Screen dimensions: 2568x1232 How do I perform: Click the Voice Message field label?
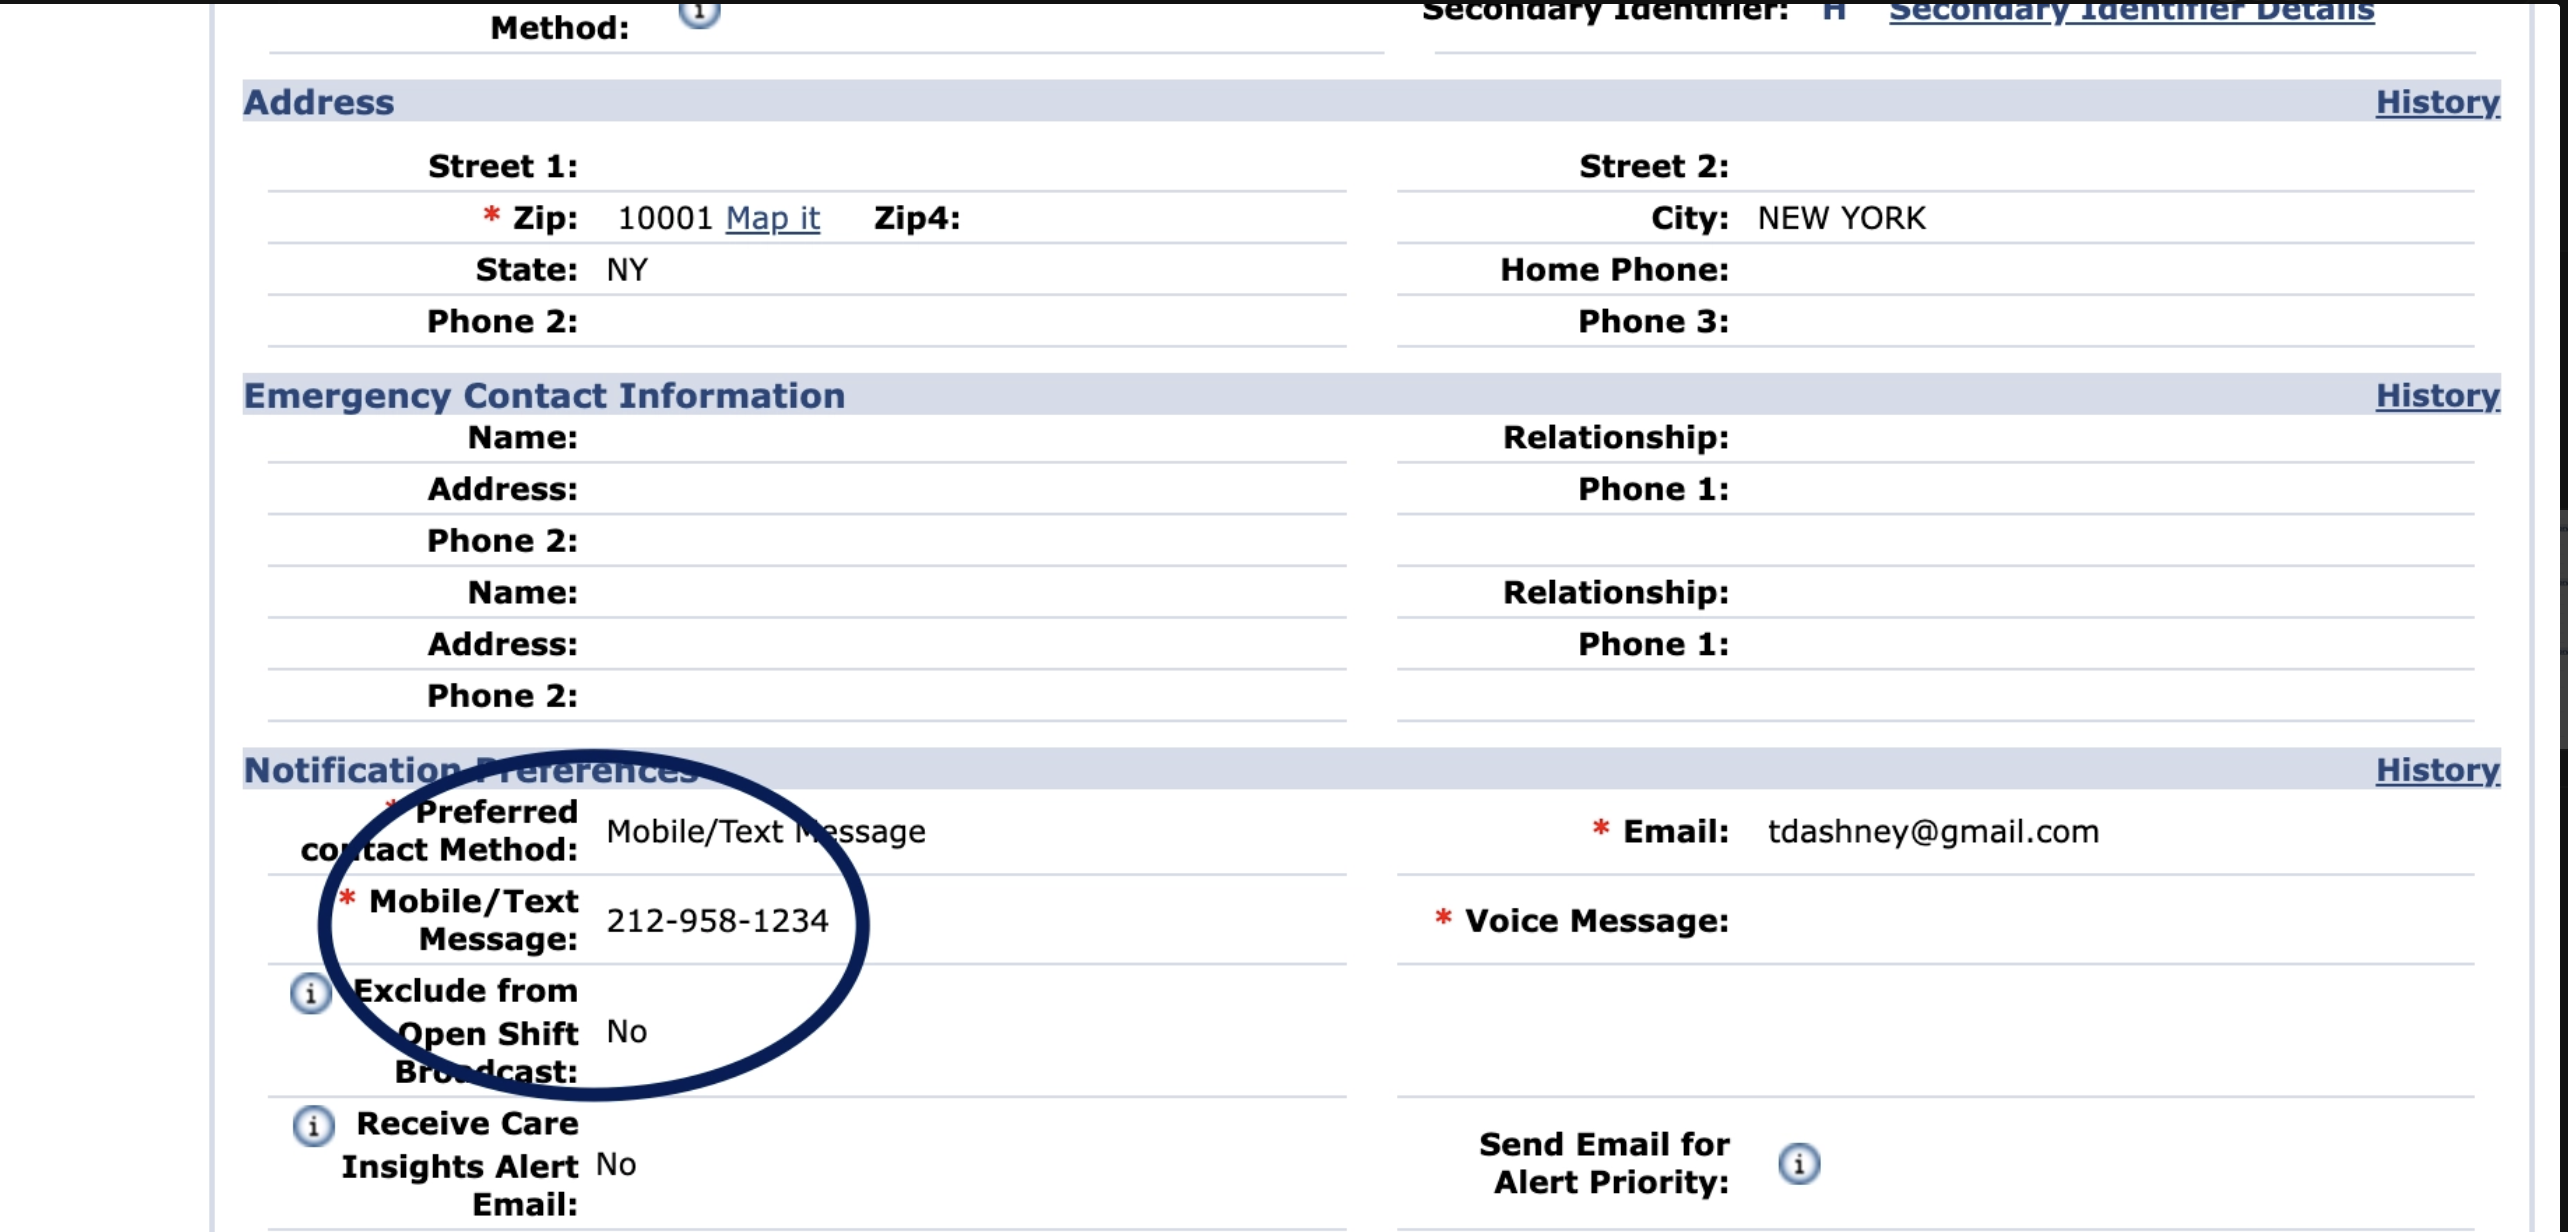1596,921
